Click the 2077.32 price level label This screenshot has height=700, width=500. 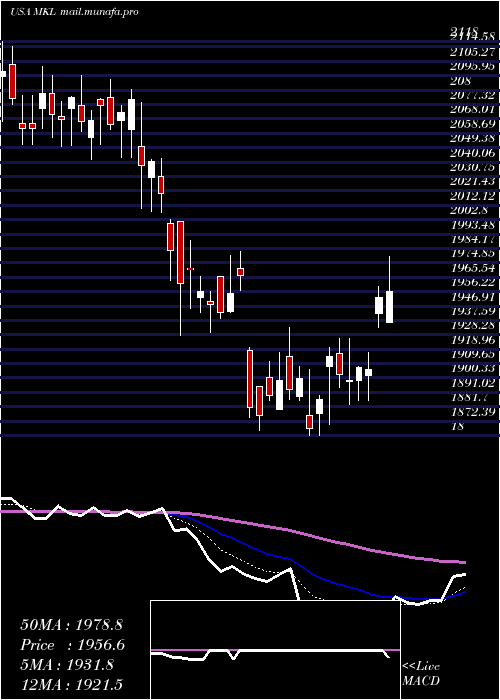click(473, 95)
